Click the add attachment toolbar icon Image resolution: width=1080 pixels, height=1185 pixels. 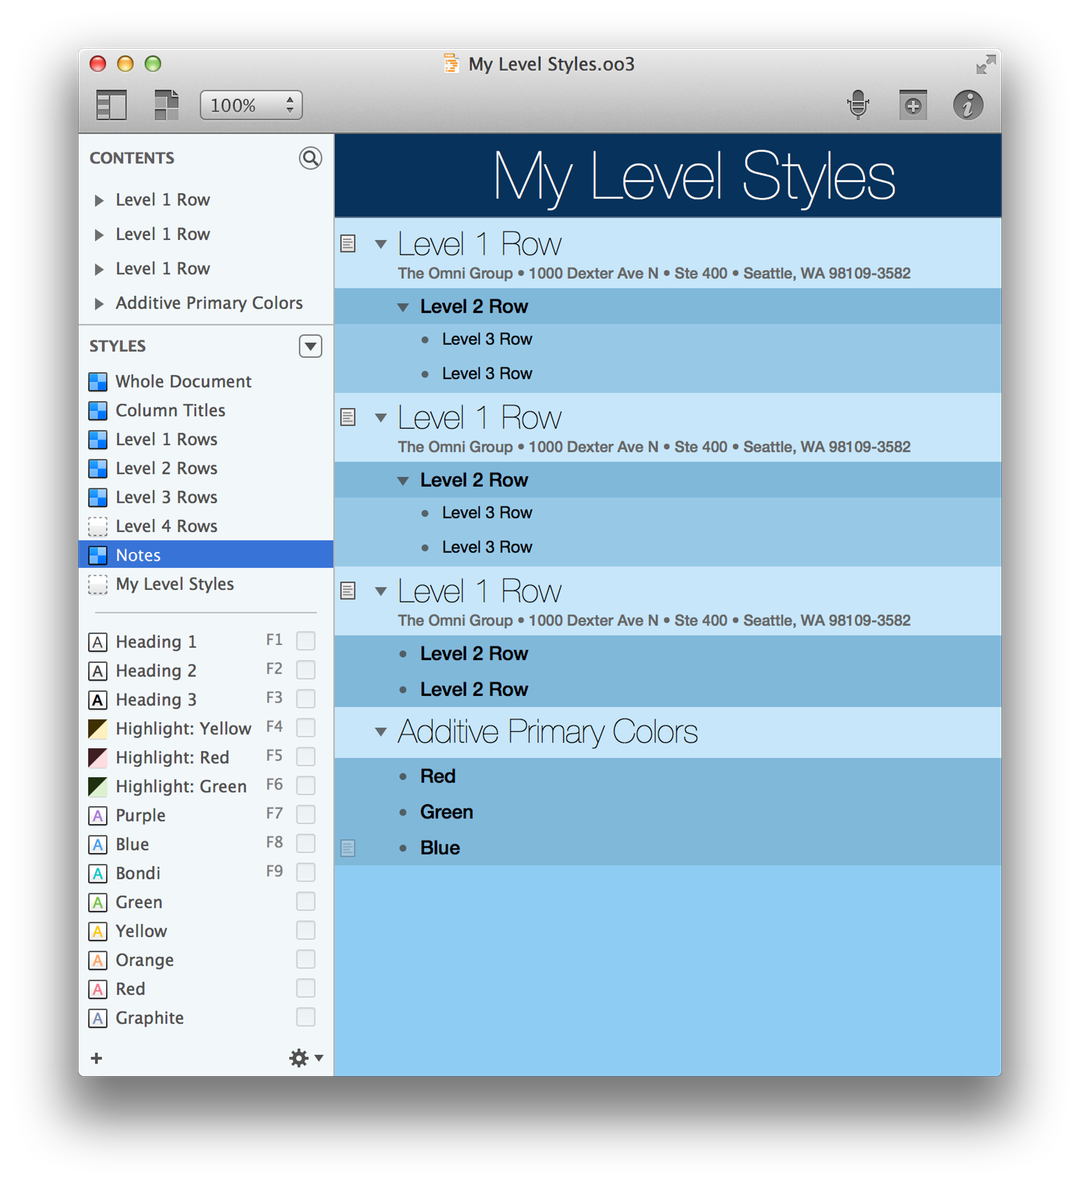913,105
